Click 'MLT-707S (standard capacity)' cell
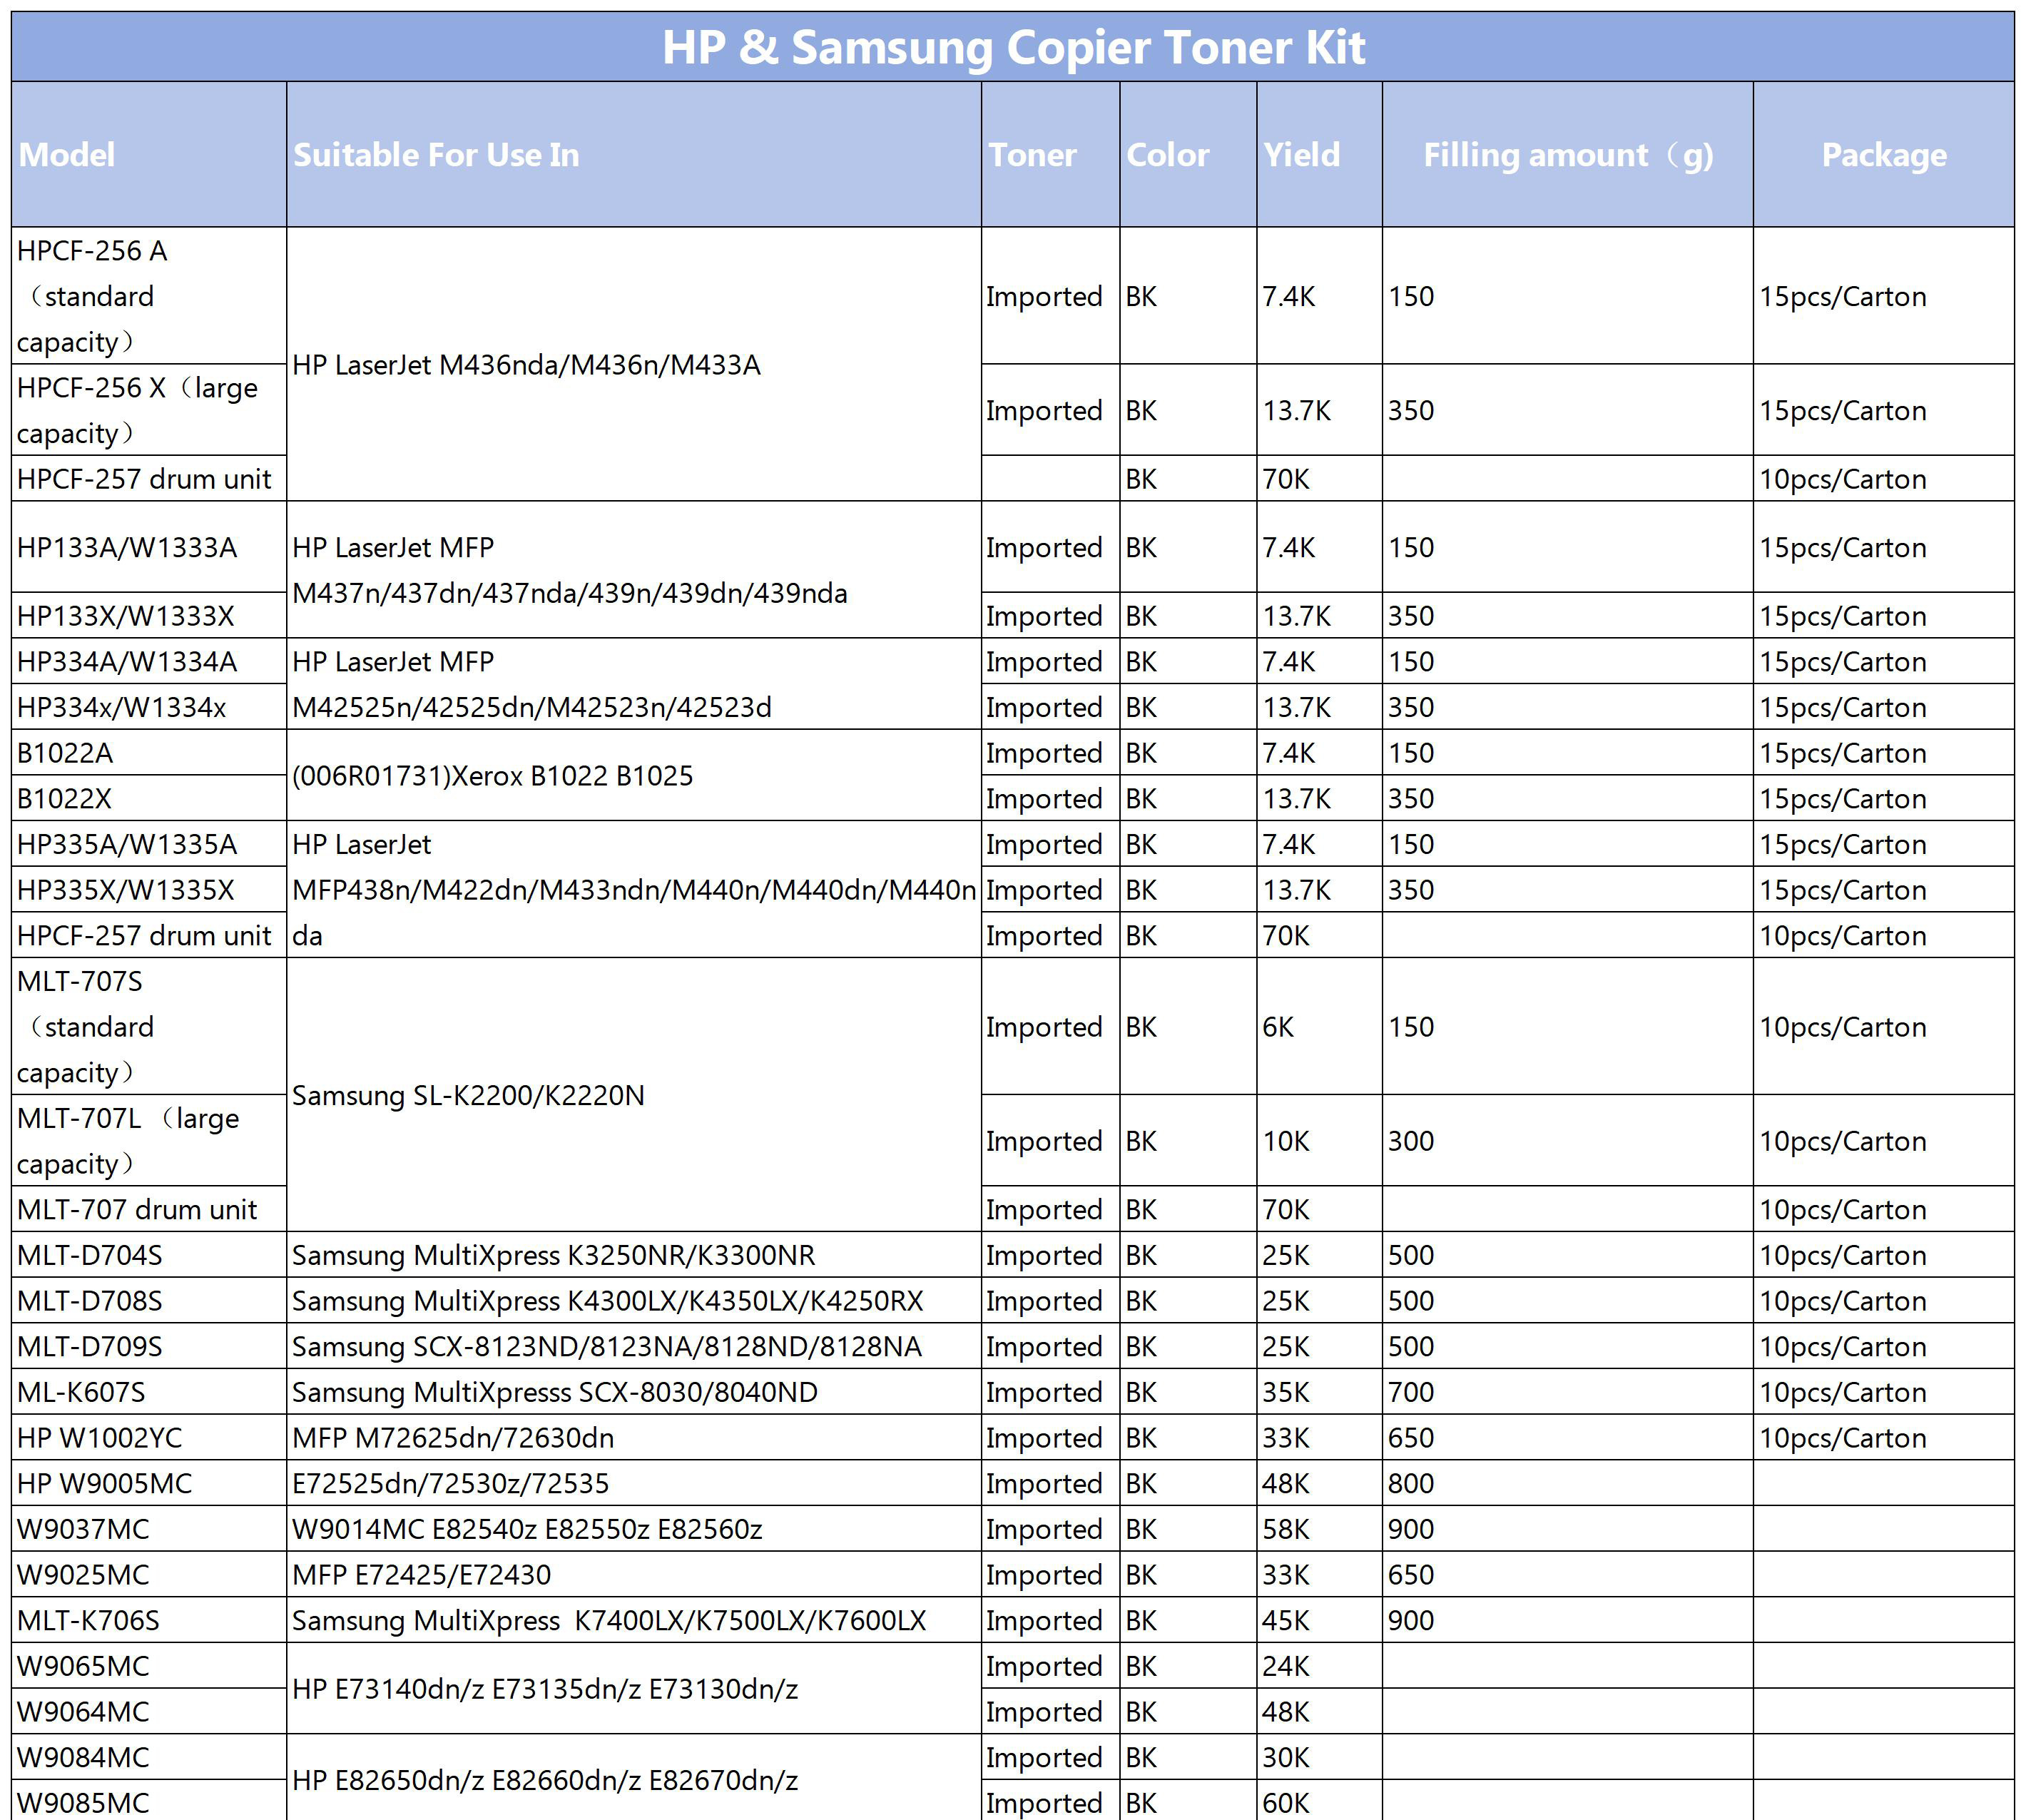This screenshot has height=1820, width=2026. (149, 1027)
